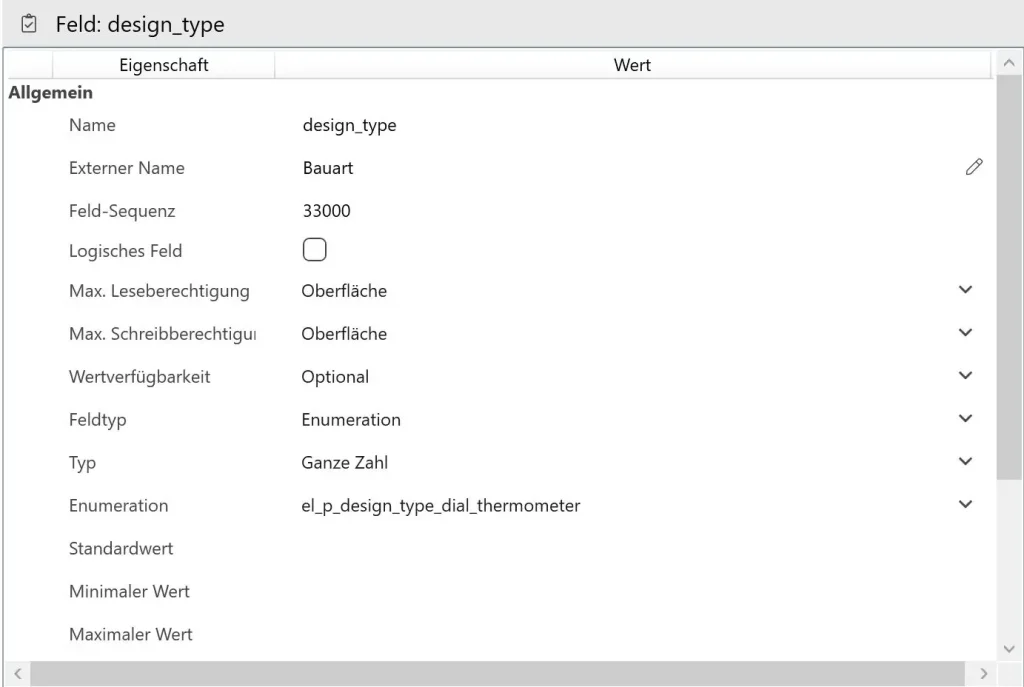Click the horizontal scrollbar right arrow

pos(982,673)
